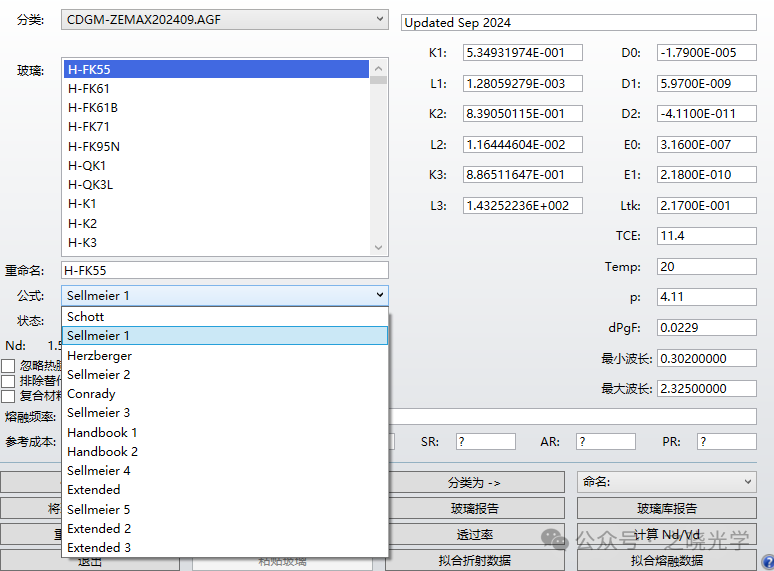
Task: Click the glass list scroll-up arrow
Action: (378, 69)
